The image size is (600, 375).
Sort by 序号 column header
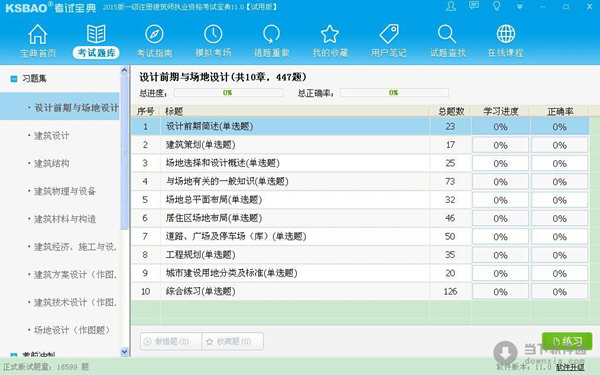tap(145, 111)
